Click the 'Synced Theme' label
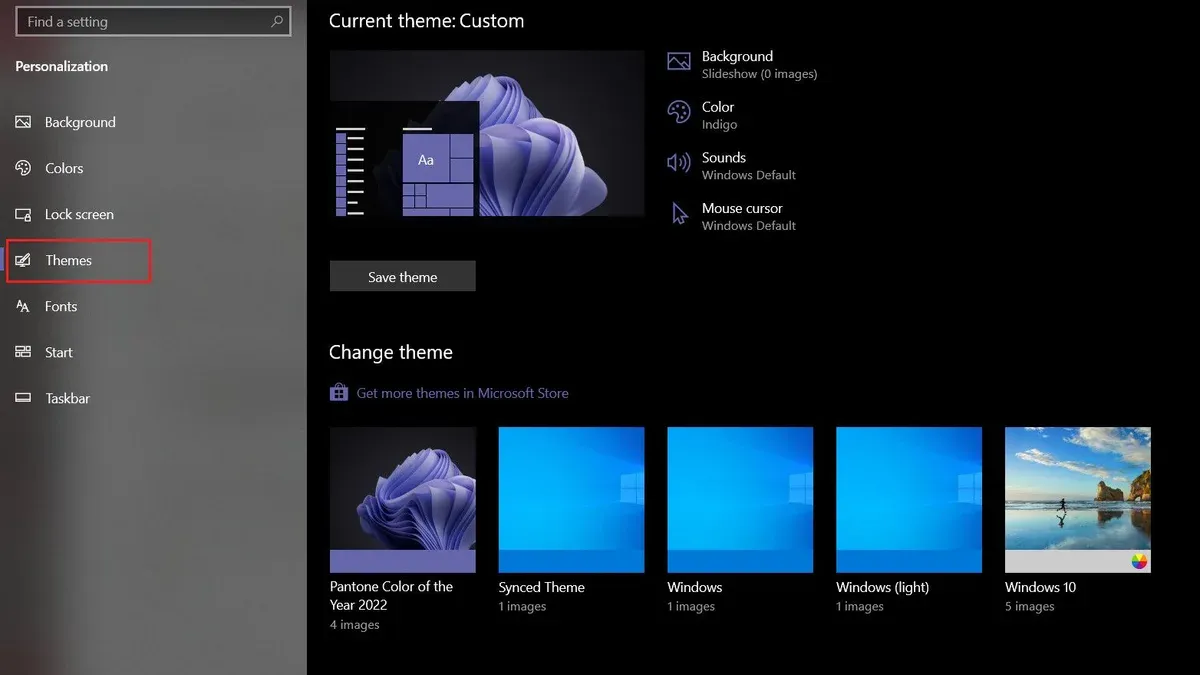Viewport: 1200px width, 675px height. pyautogui.click(x=542, y=587)
